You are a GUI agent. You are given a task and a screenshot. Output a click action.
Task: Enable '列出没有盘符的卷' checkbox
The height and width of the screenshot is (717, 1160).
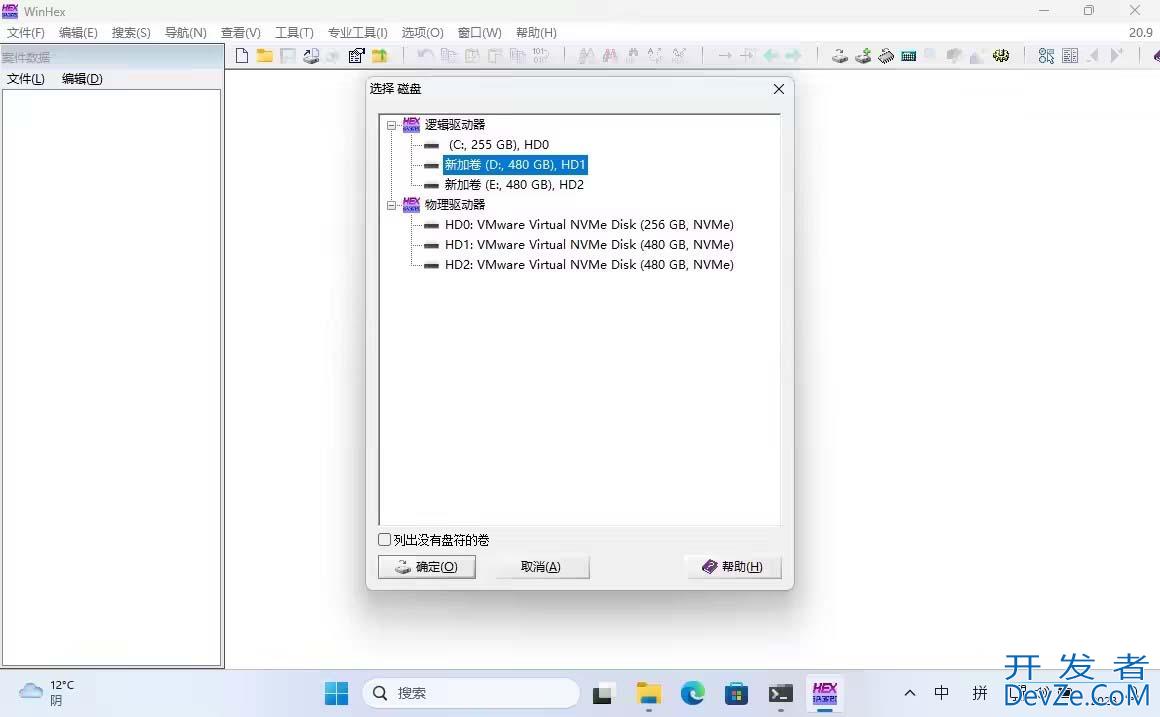click(385, 540)
